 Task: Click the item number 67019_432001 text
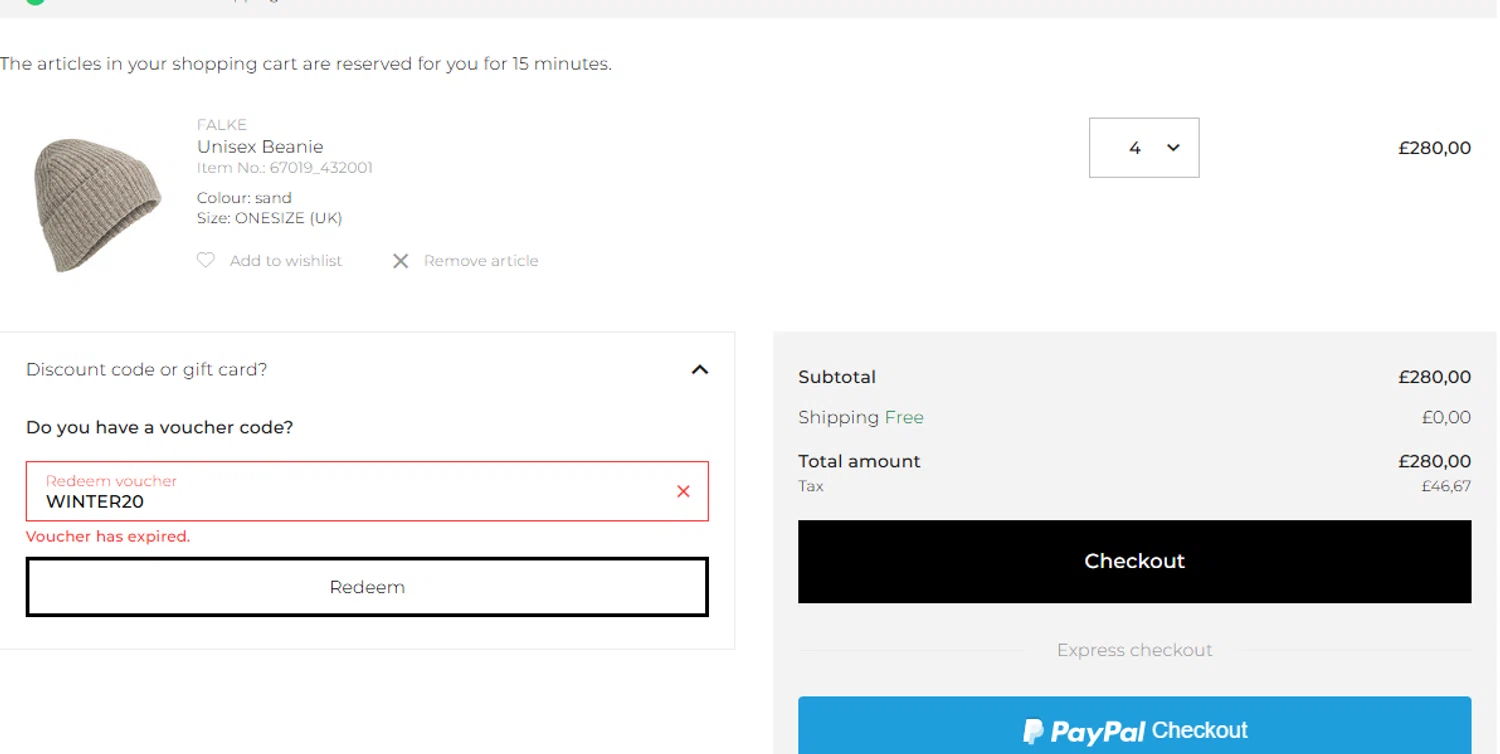click(x=321, y=168)
